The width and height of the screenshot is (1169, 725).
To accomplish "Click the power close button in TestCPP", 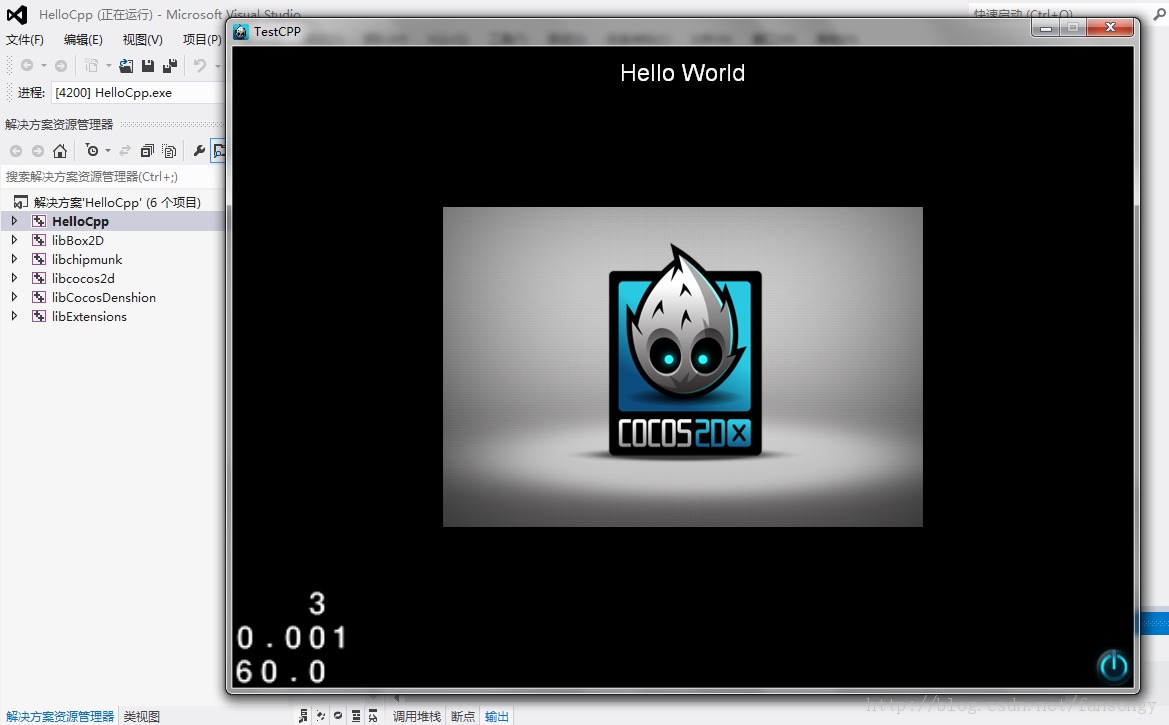I will coord(1113,665).
